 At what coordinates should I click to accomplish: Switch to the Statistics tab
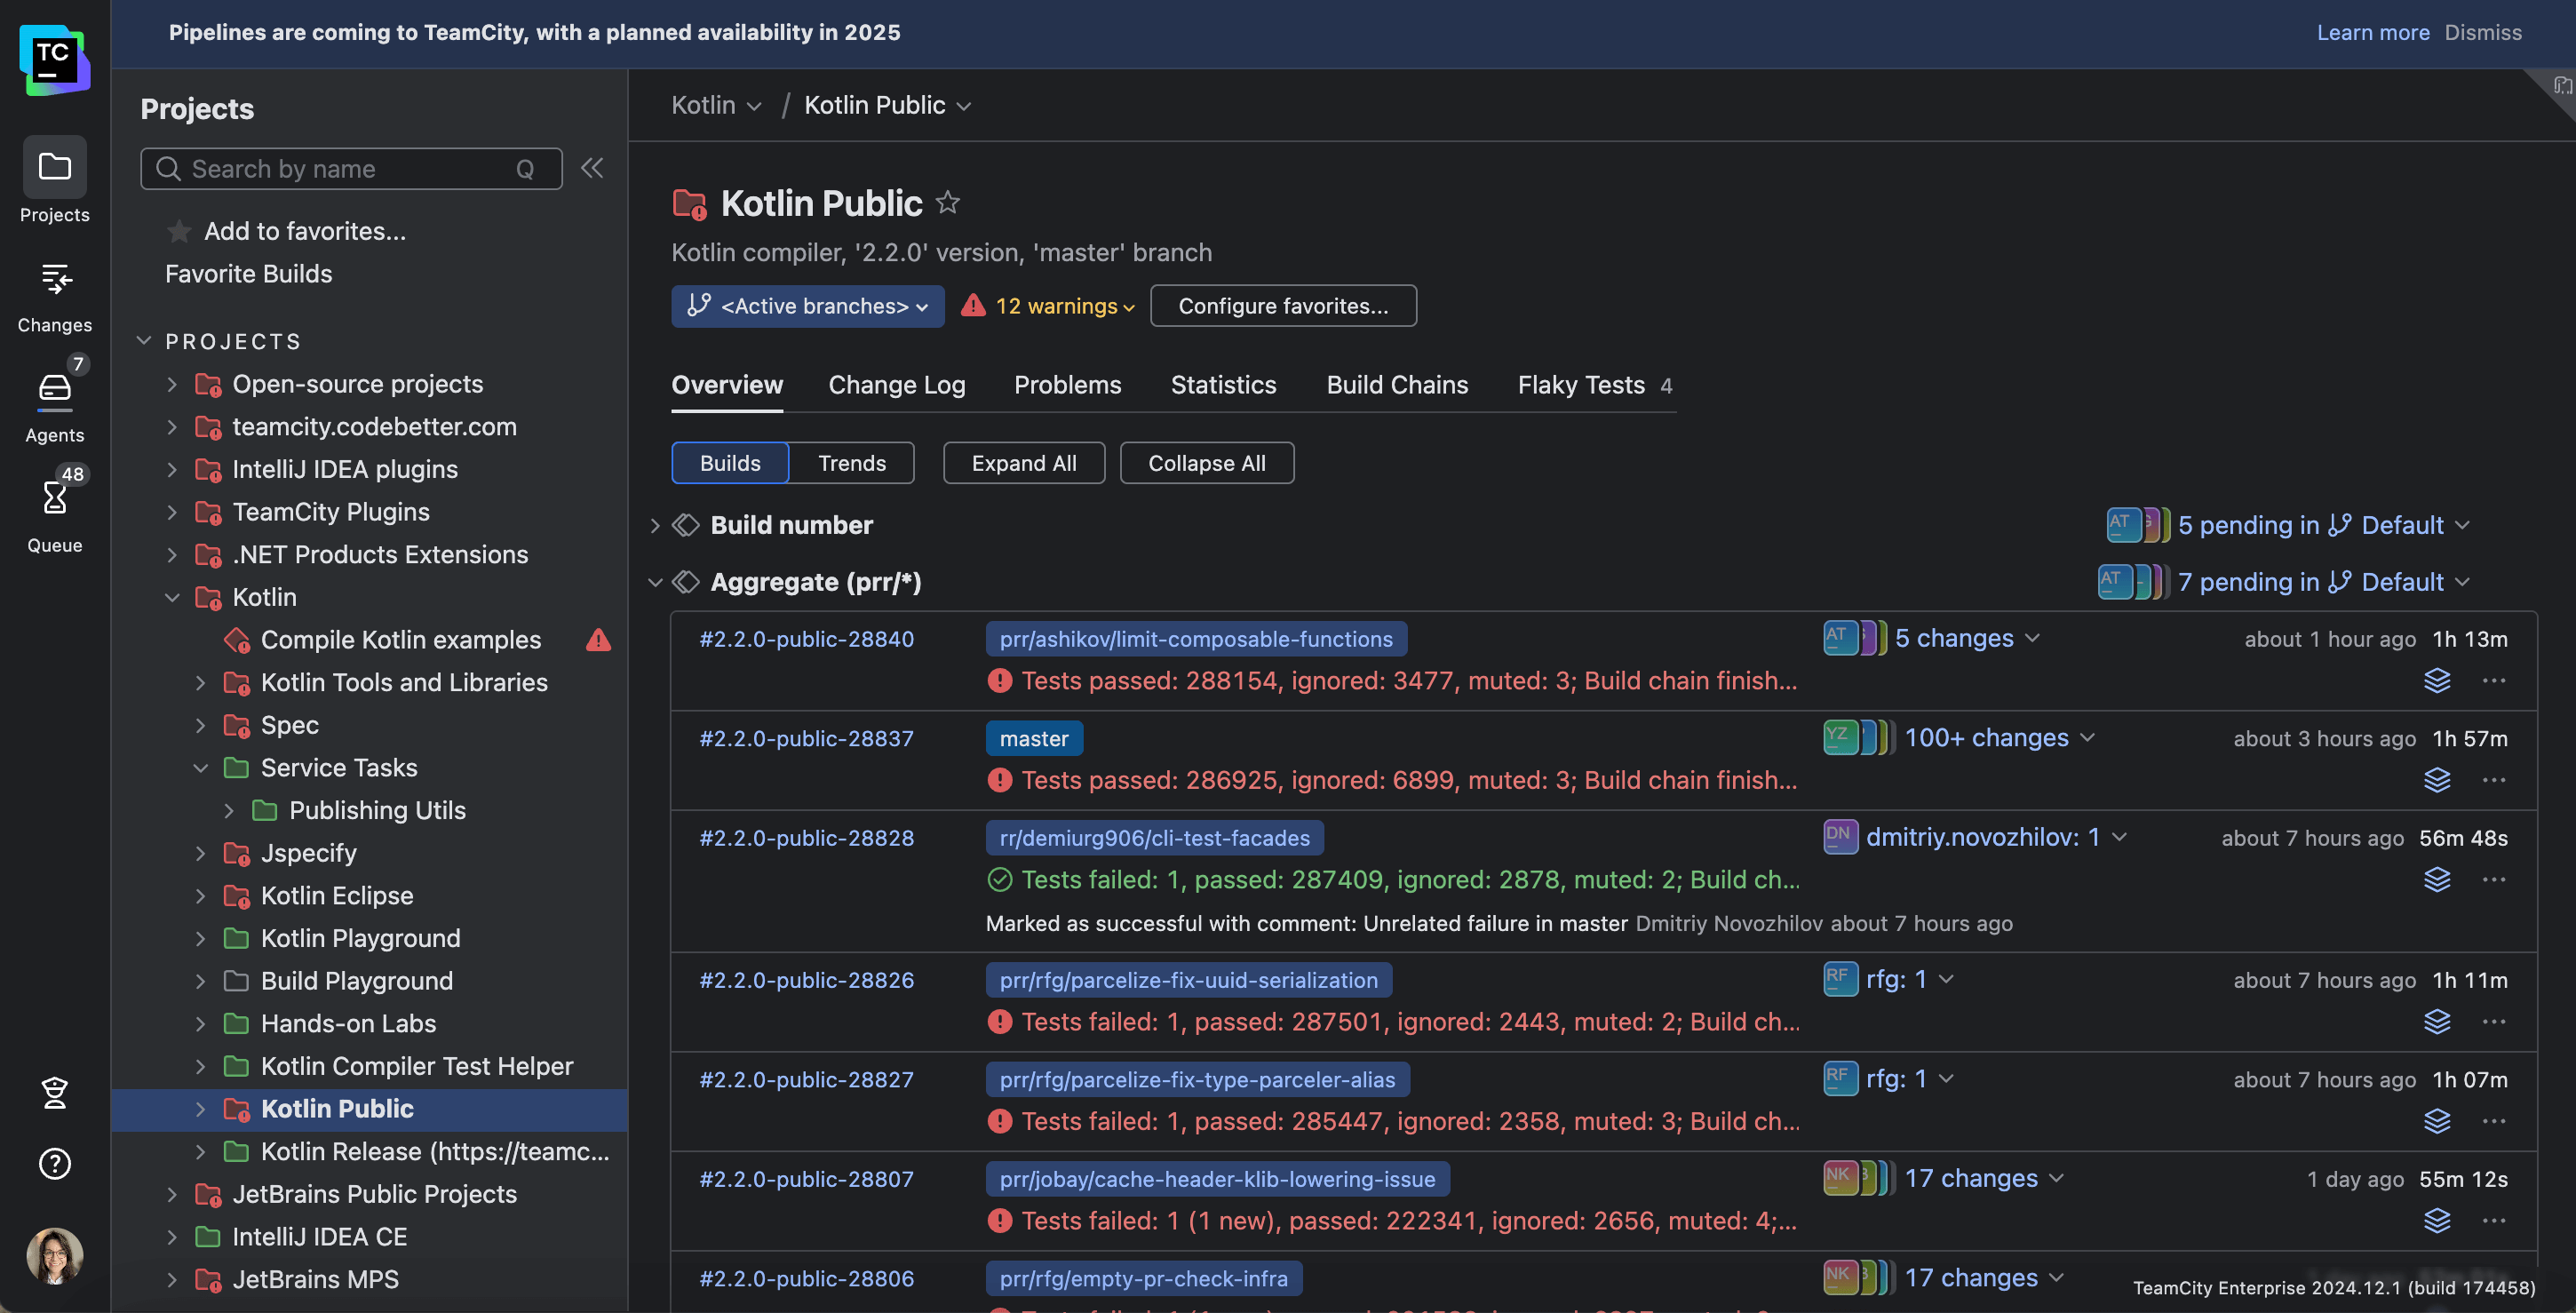1223,385
